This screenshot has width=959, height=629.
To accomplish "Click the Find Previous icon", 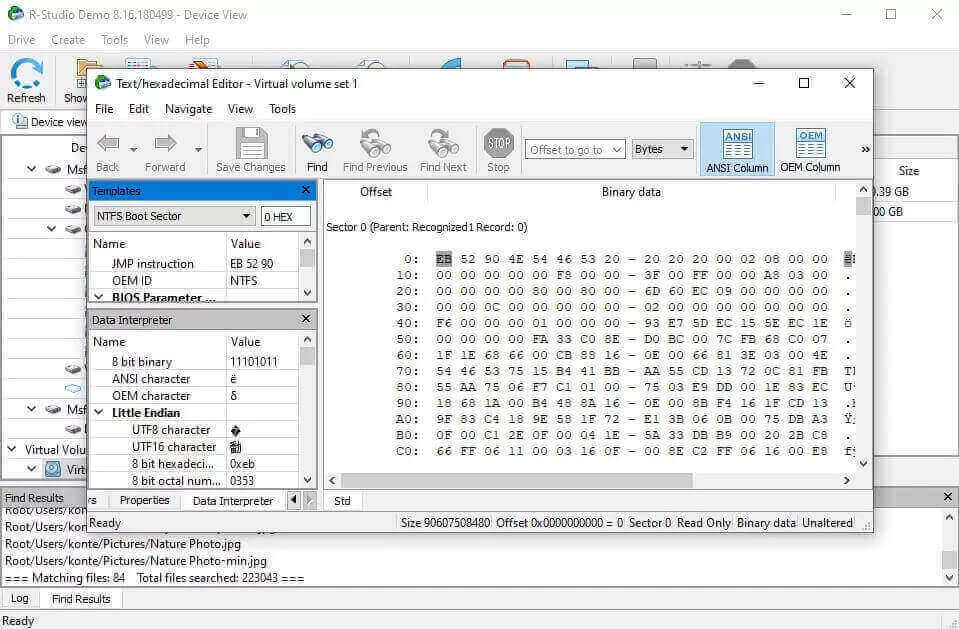I will coord(375,143).
